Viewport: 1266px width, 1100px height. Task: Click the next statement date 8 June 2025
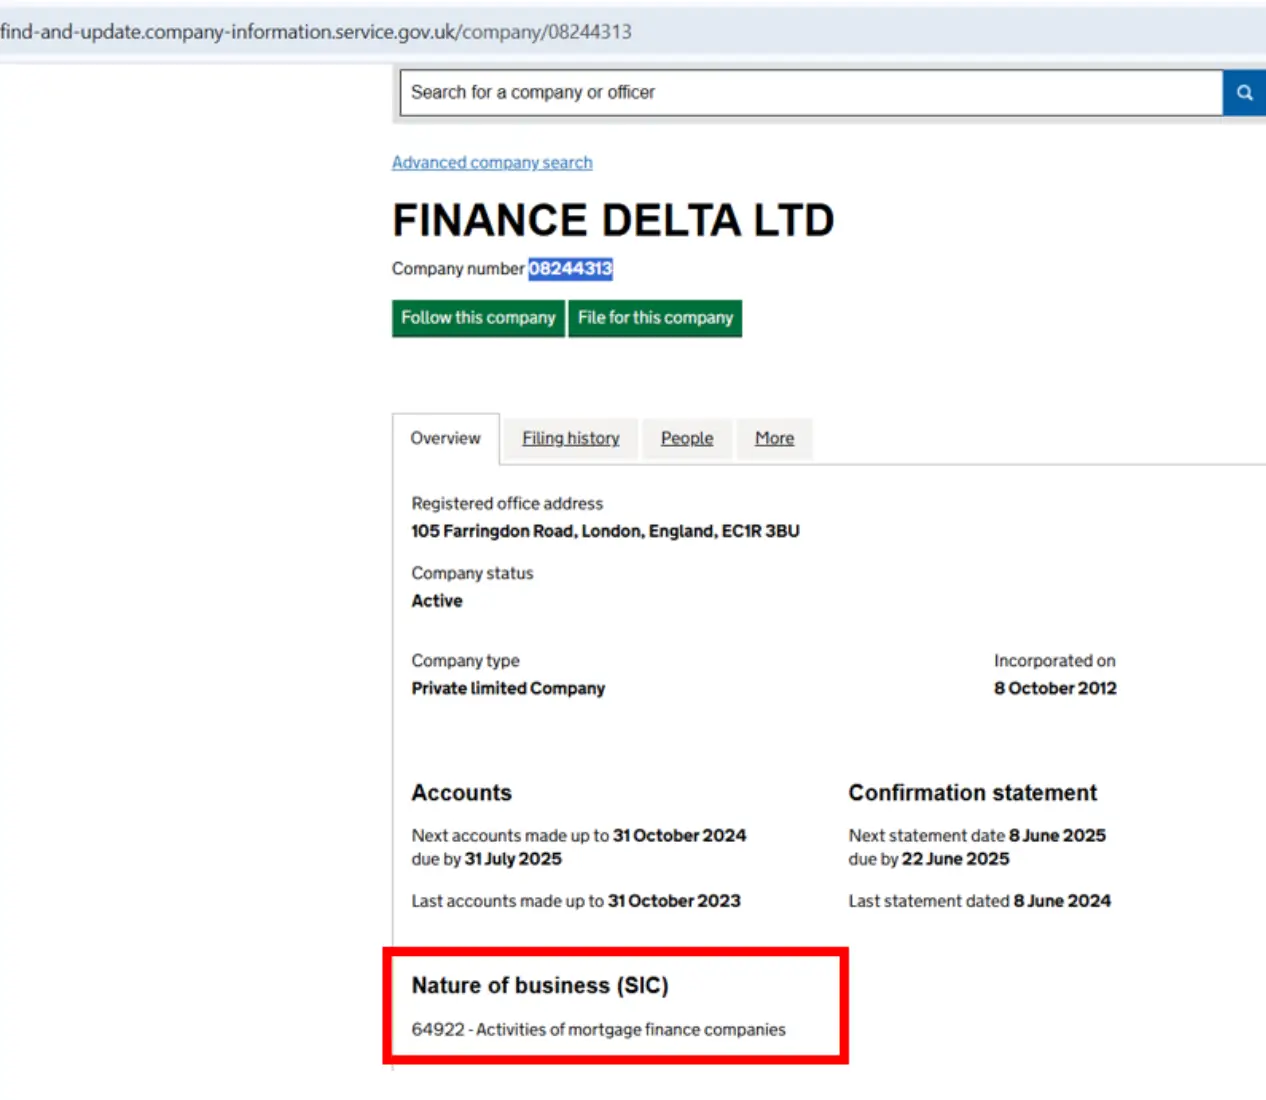(1056, 835)
